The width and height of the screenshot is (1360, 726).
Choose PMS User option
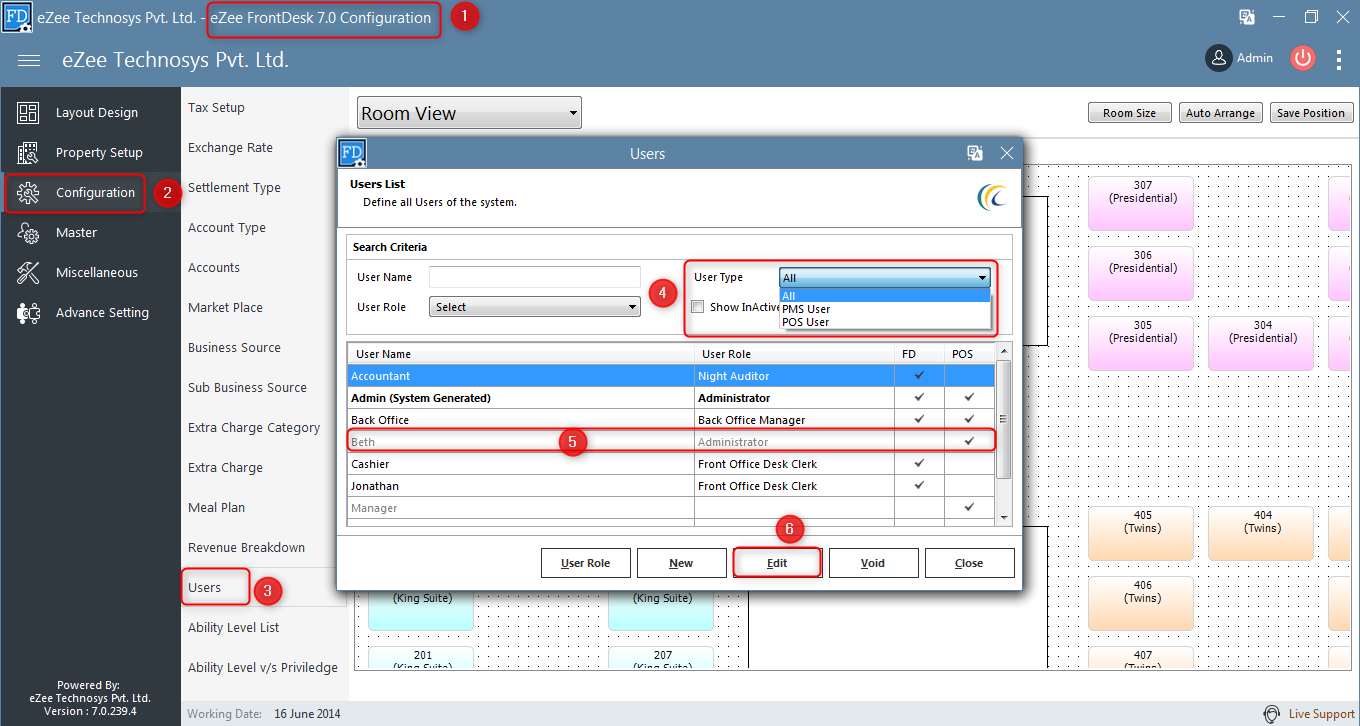(x=884, y=309)
